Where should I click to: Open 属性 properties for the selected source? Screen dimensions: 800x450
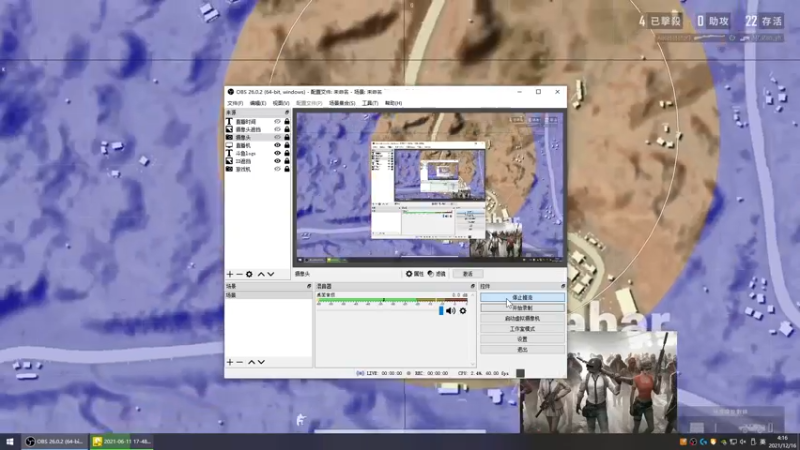pyautogui.click(x=415, y=274)
